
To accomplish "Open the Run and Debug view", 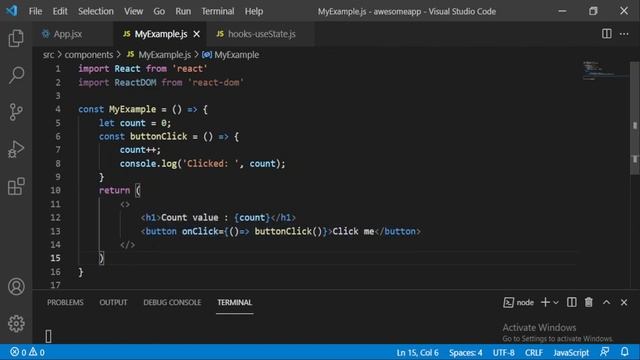I will point(16,149).
